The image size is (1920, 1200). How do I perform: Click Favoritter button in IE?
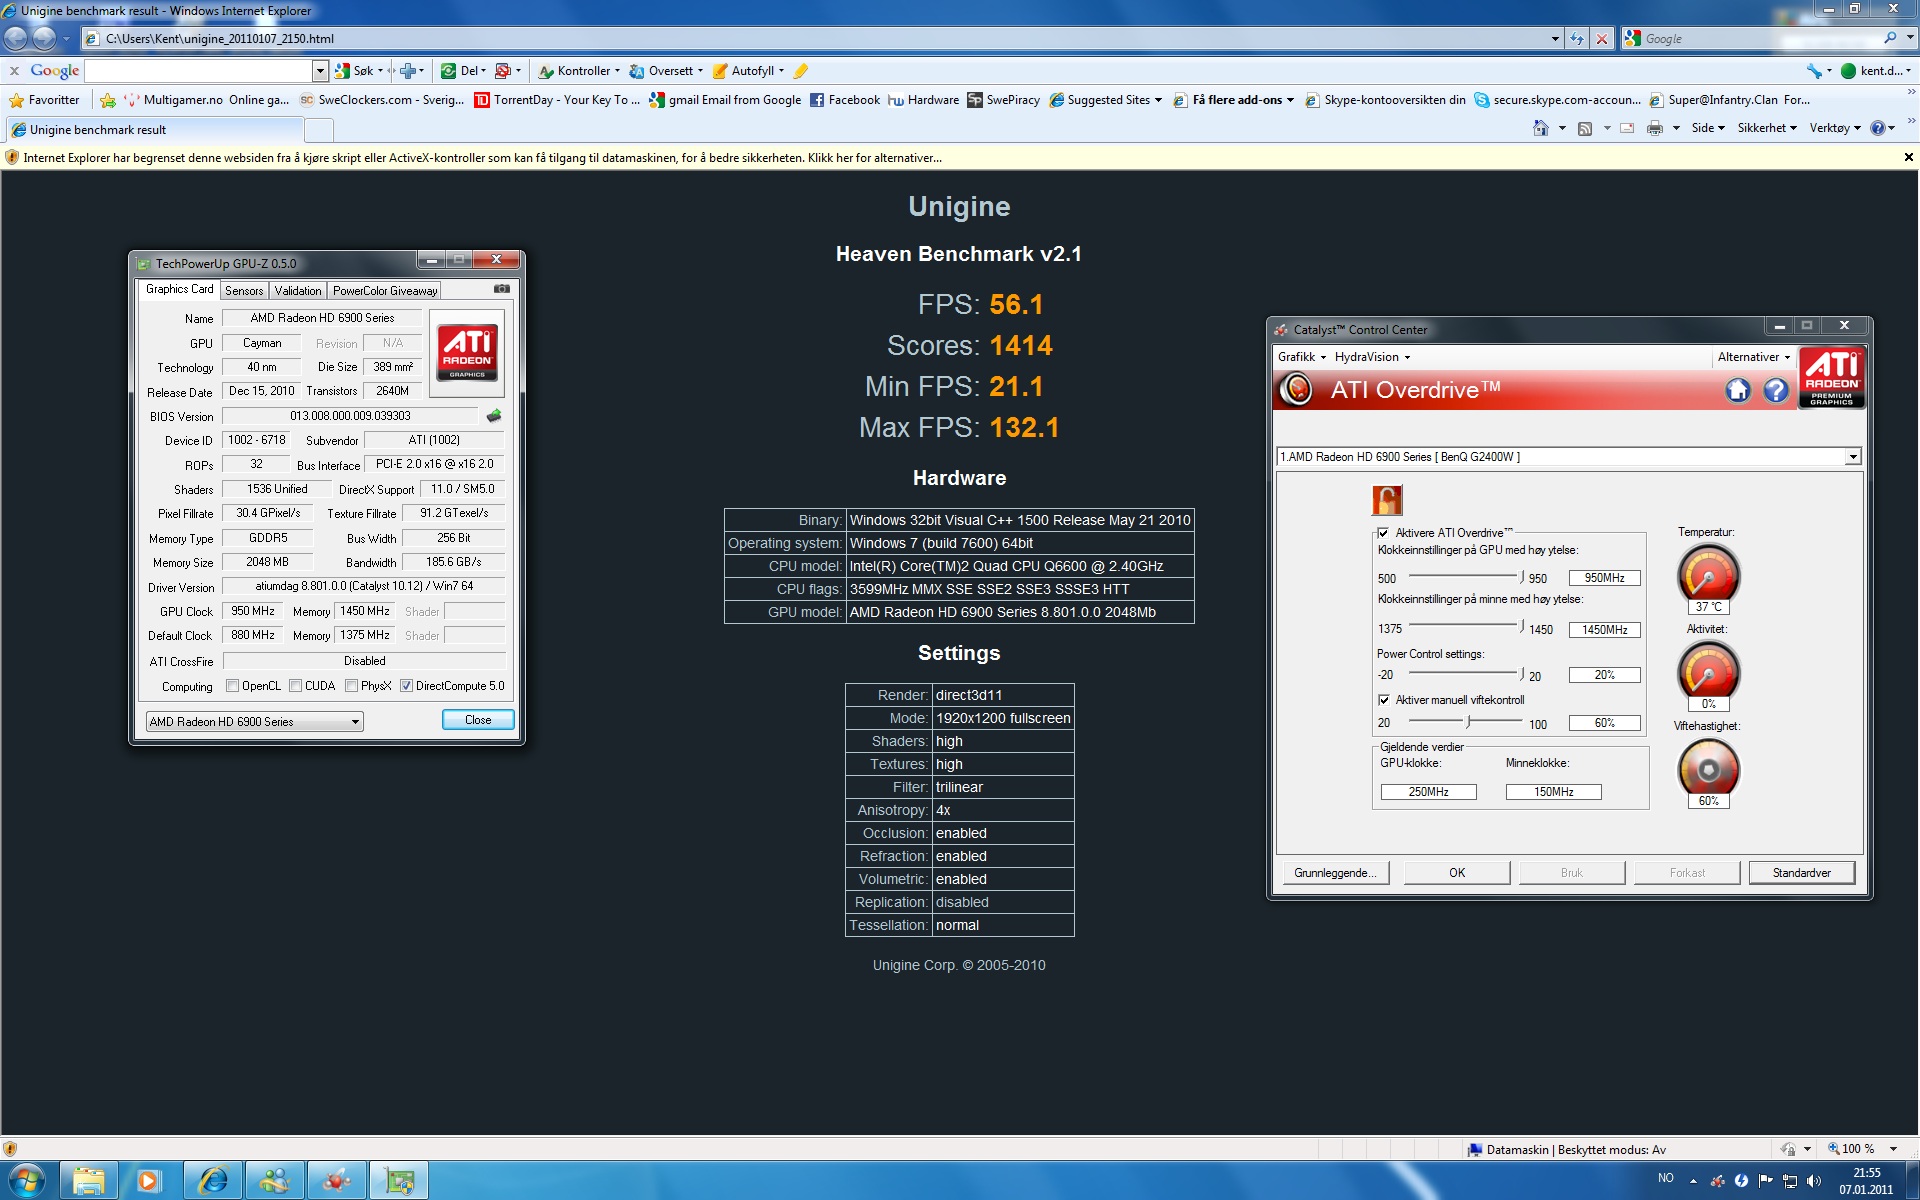[x=44, y=100]
